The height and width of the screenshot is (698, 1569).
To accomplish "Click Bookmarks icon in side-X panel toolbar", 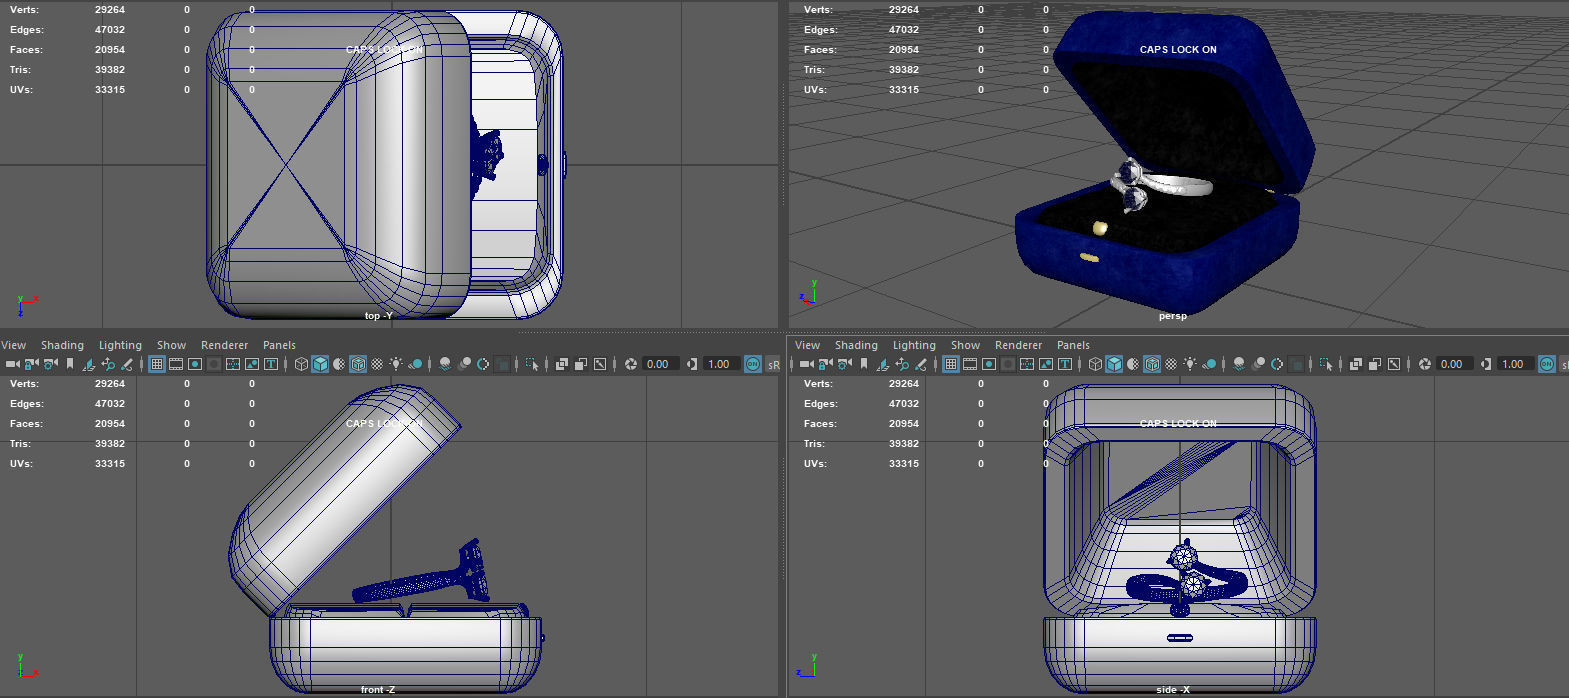I will point(864,364).
